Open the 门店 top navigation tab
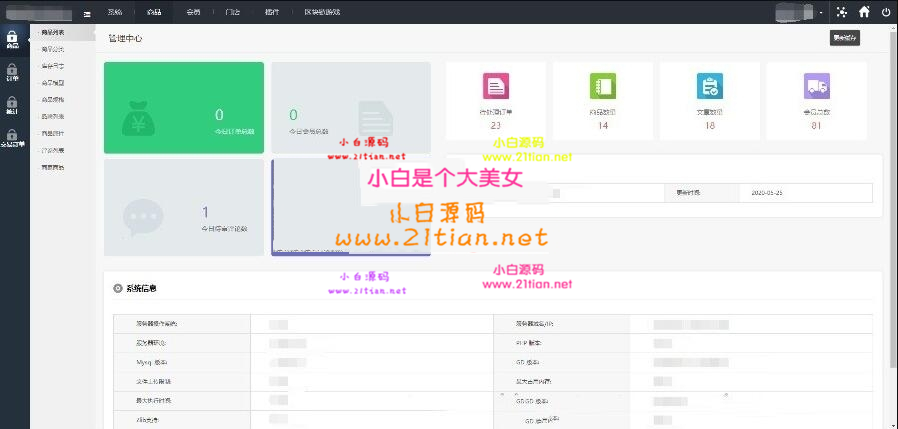This screenshot has height=429, width=898. click(233, 12)
